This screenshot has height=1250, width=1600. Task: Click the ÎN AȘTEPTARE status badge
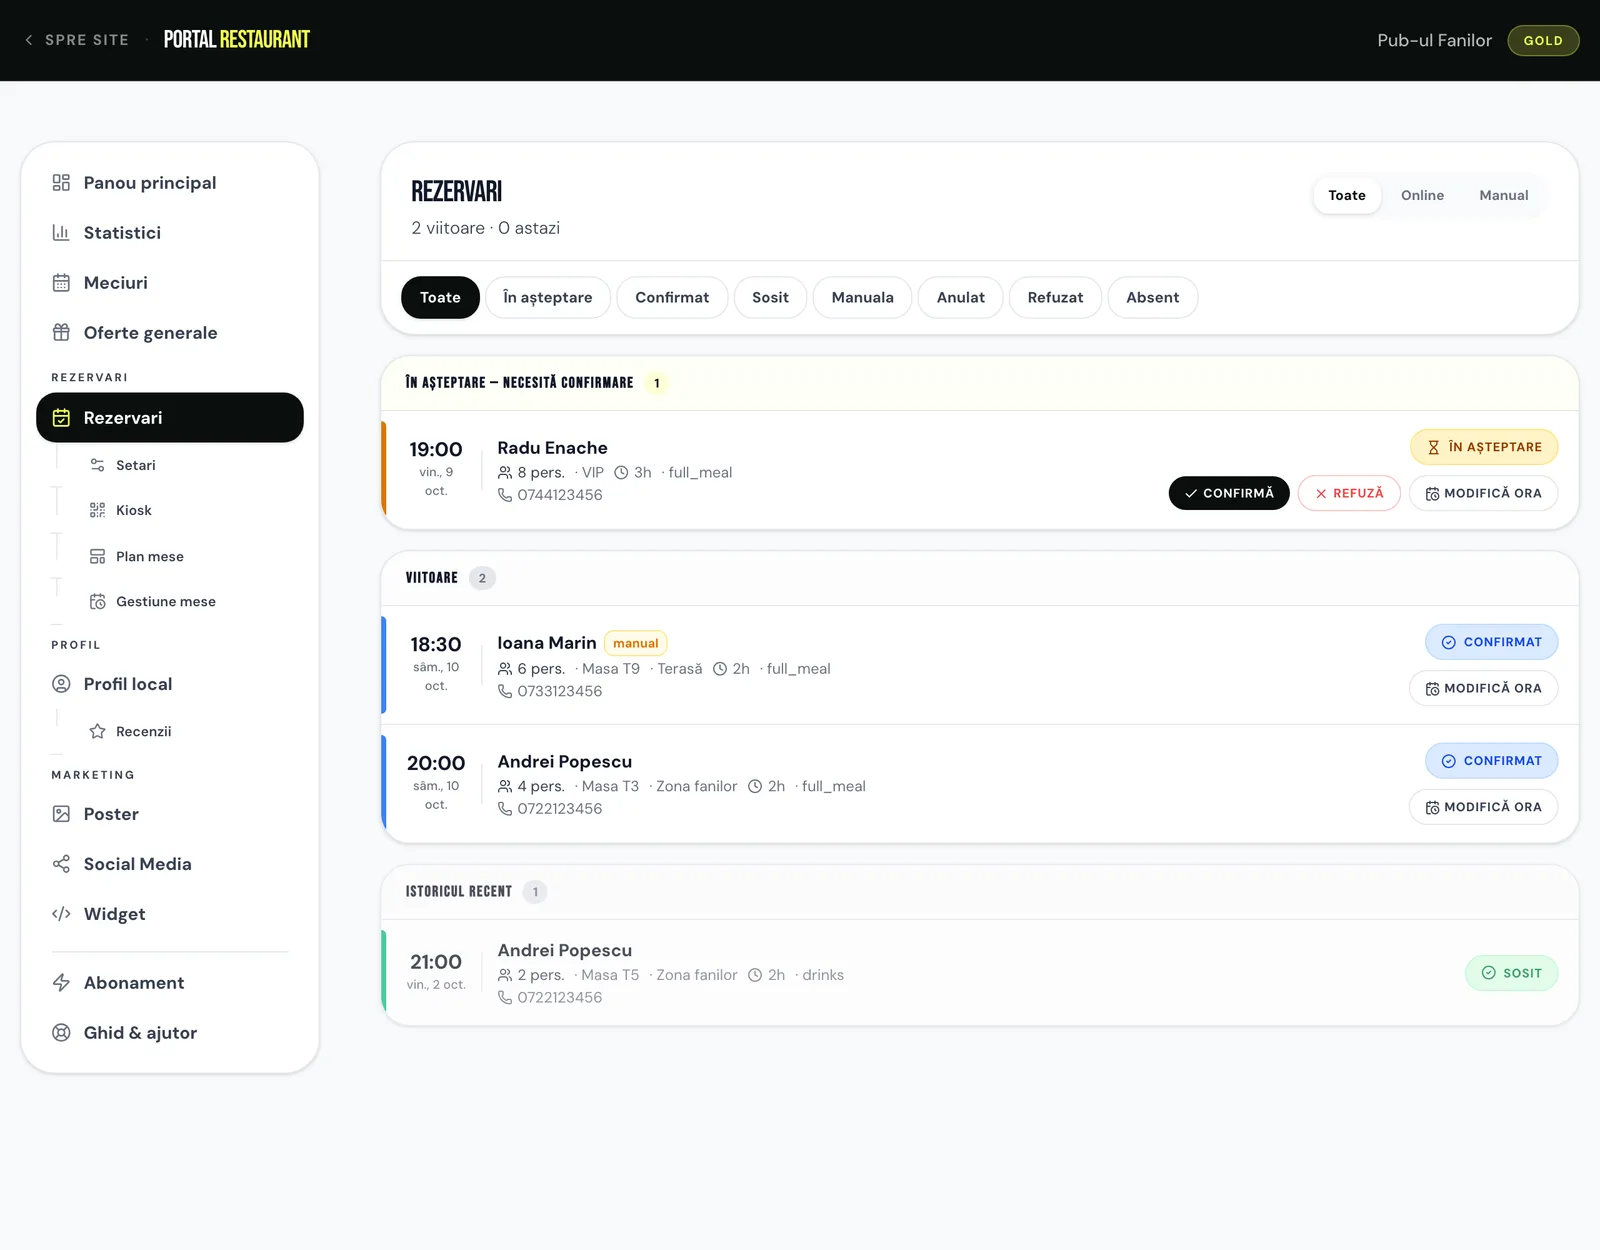click(x=1484, y=447)
